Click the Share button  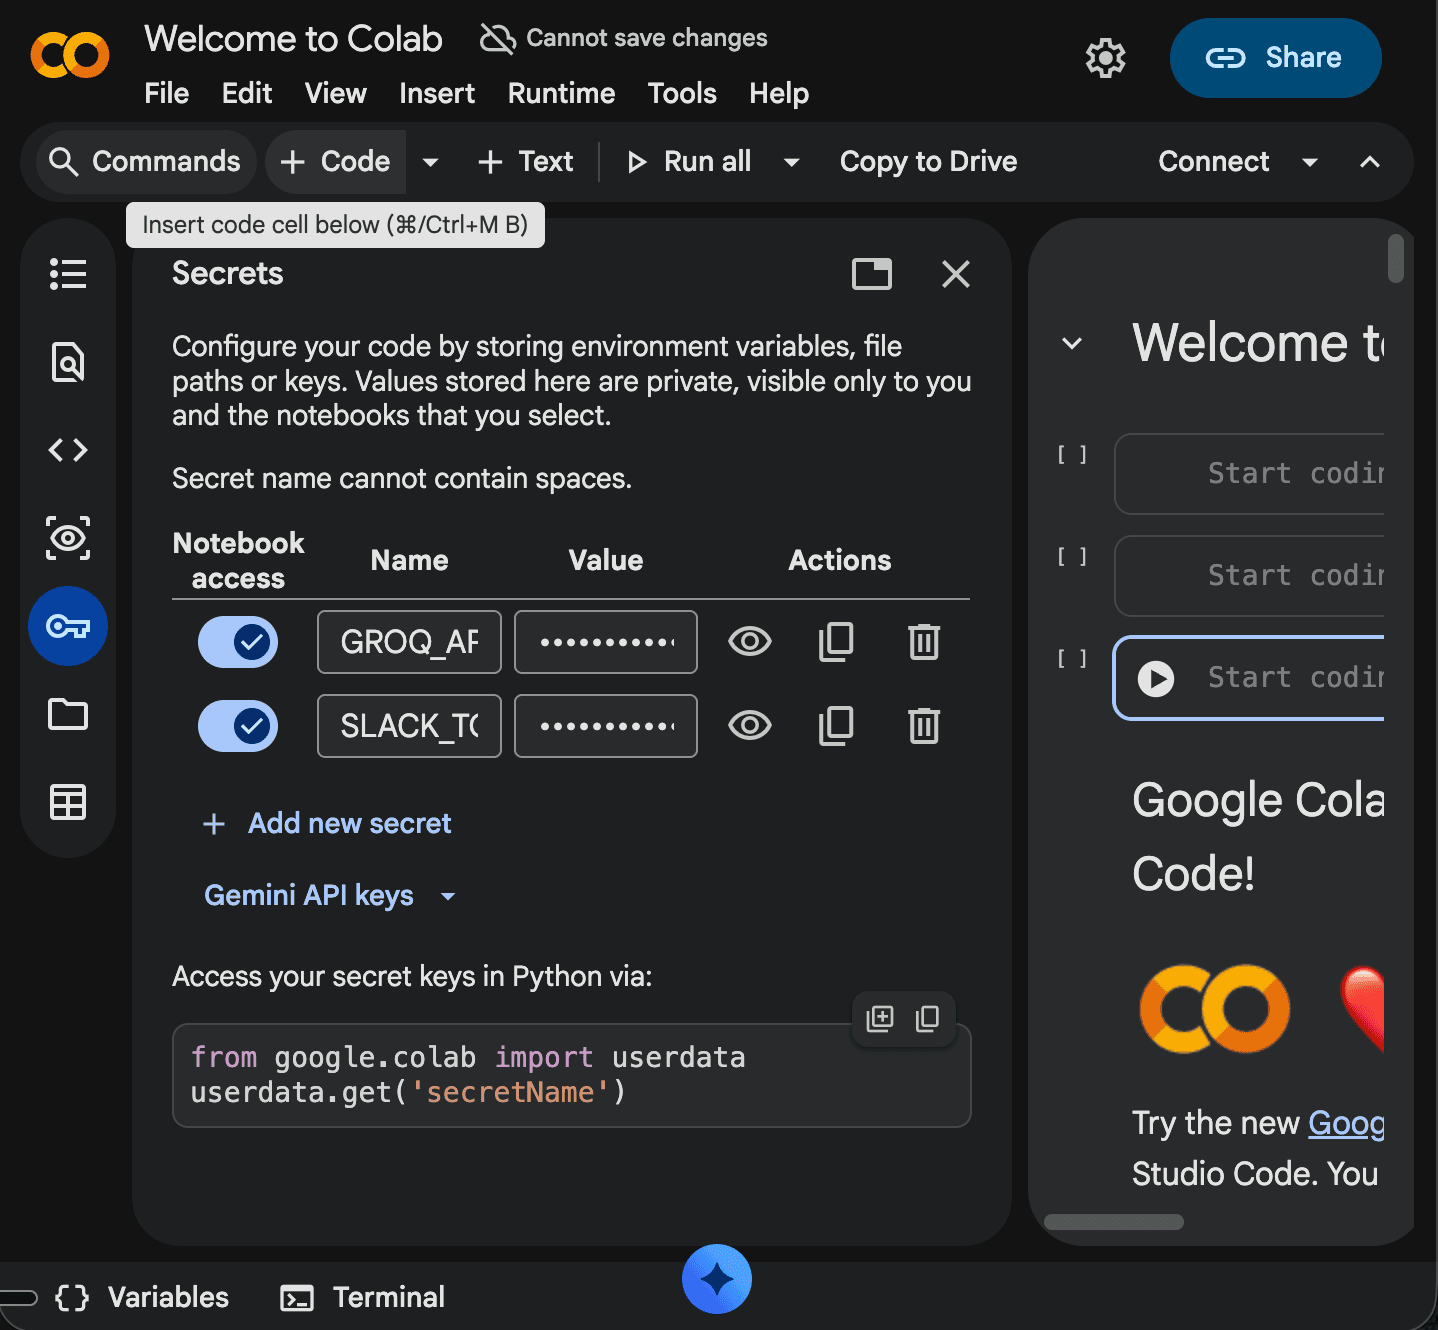(1275, 58)
